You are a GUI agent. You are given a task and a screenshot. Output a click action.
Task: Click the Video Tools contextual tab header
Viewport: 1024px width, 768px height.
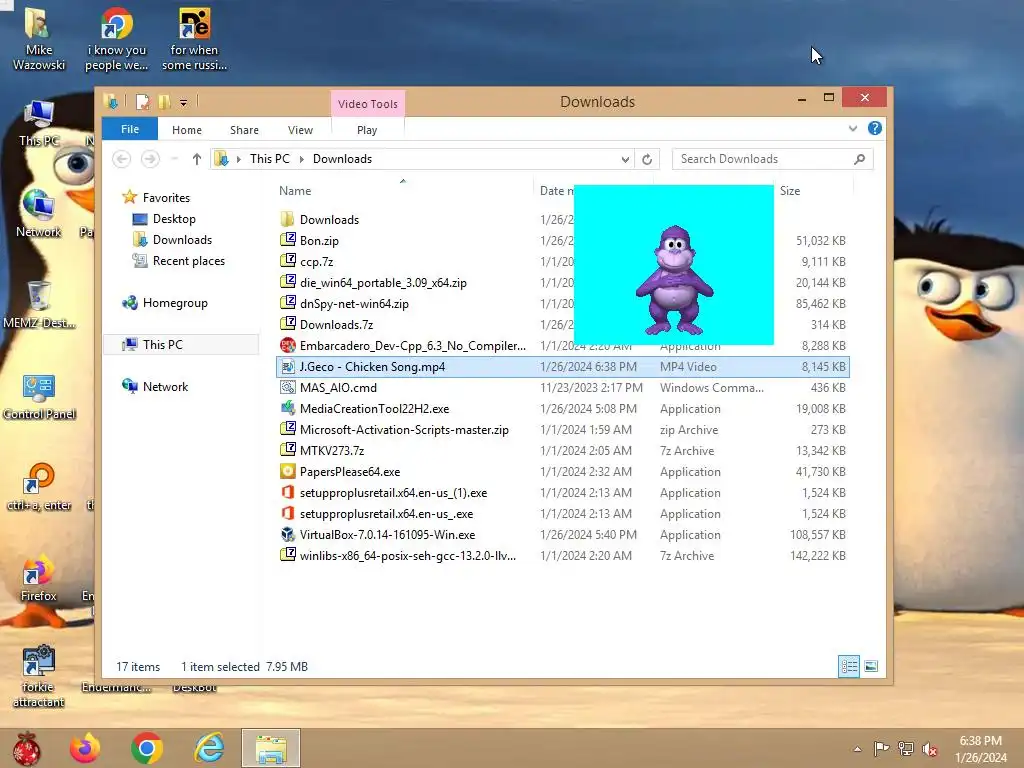pyautogui.click(x=368, y=104)
